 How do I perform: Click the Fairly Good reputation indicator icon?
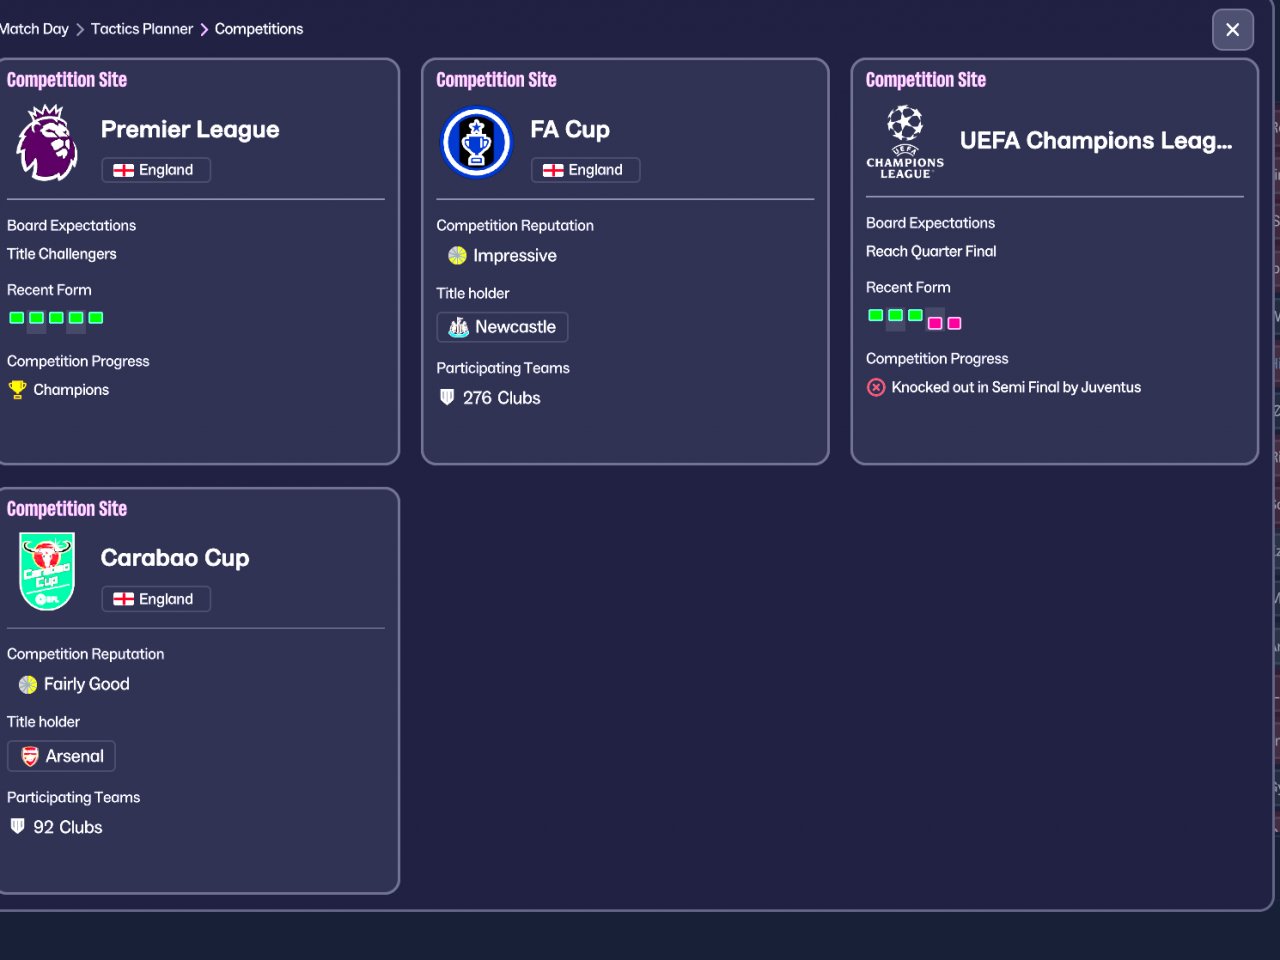click(28, 684)
